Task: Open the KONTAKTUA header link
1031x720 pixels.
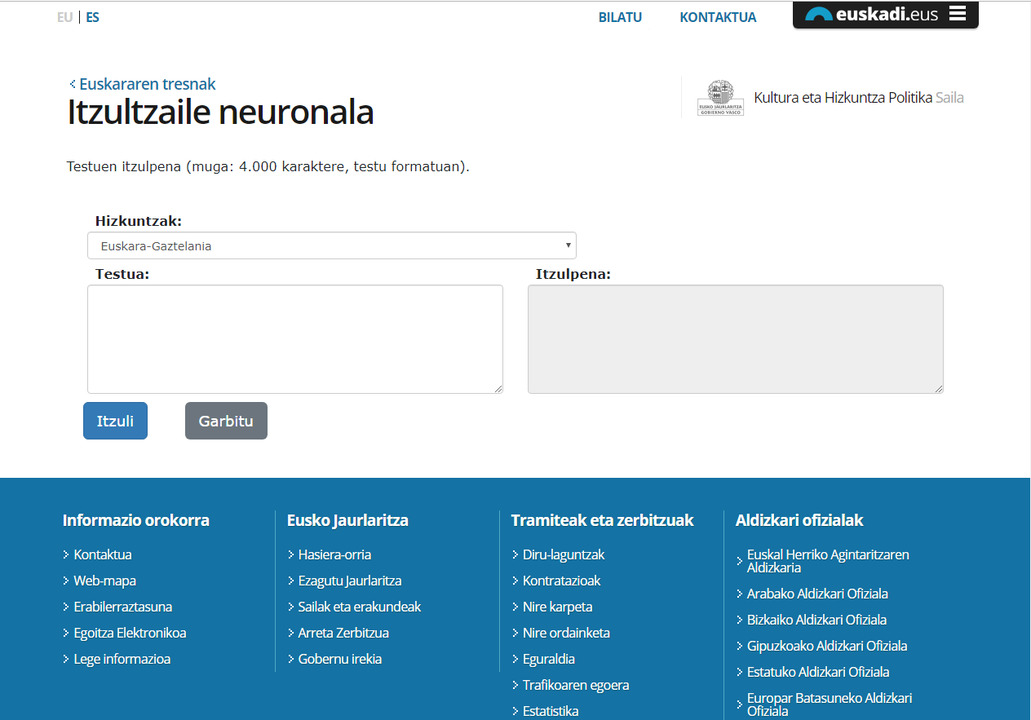Action: (718, 17)
